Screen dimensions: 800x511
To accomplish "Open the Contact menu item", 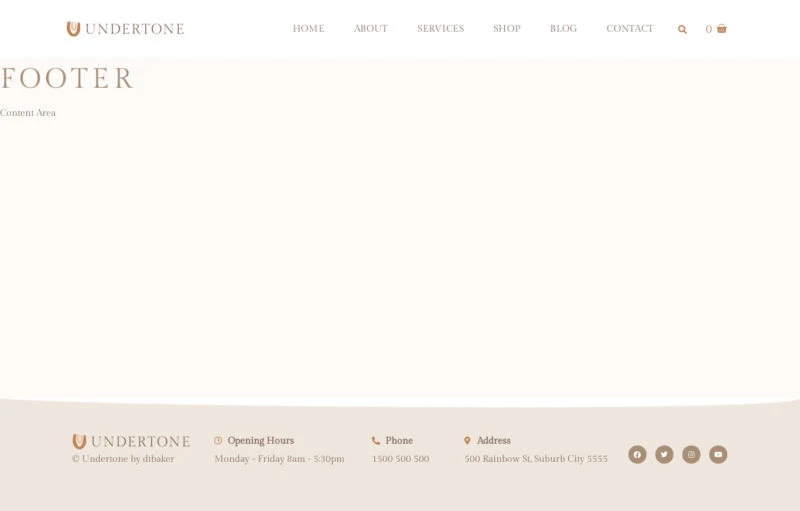I will point(630,29).
